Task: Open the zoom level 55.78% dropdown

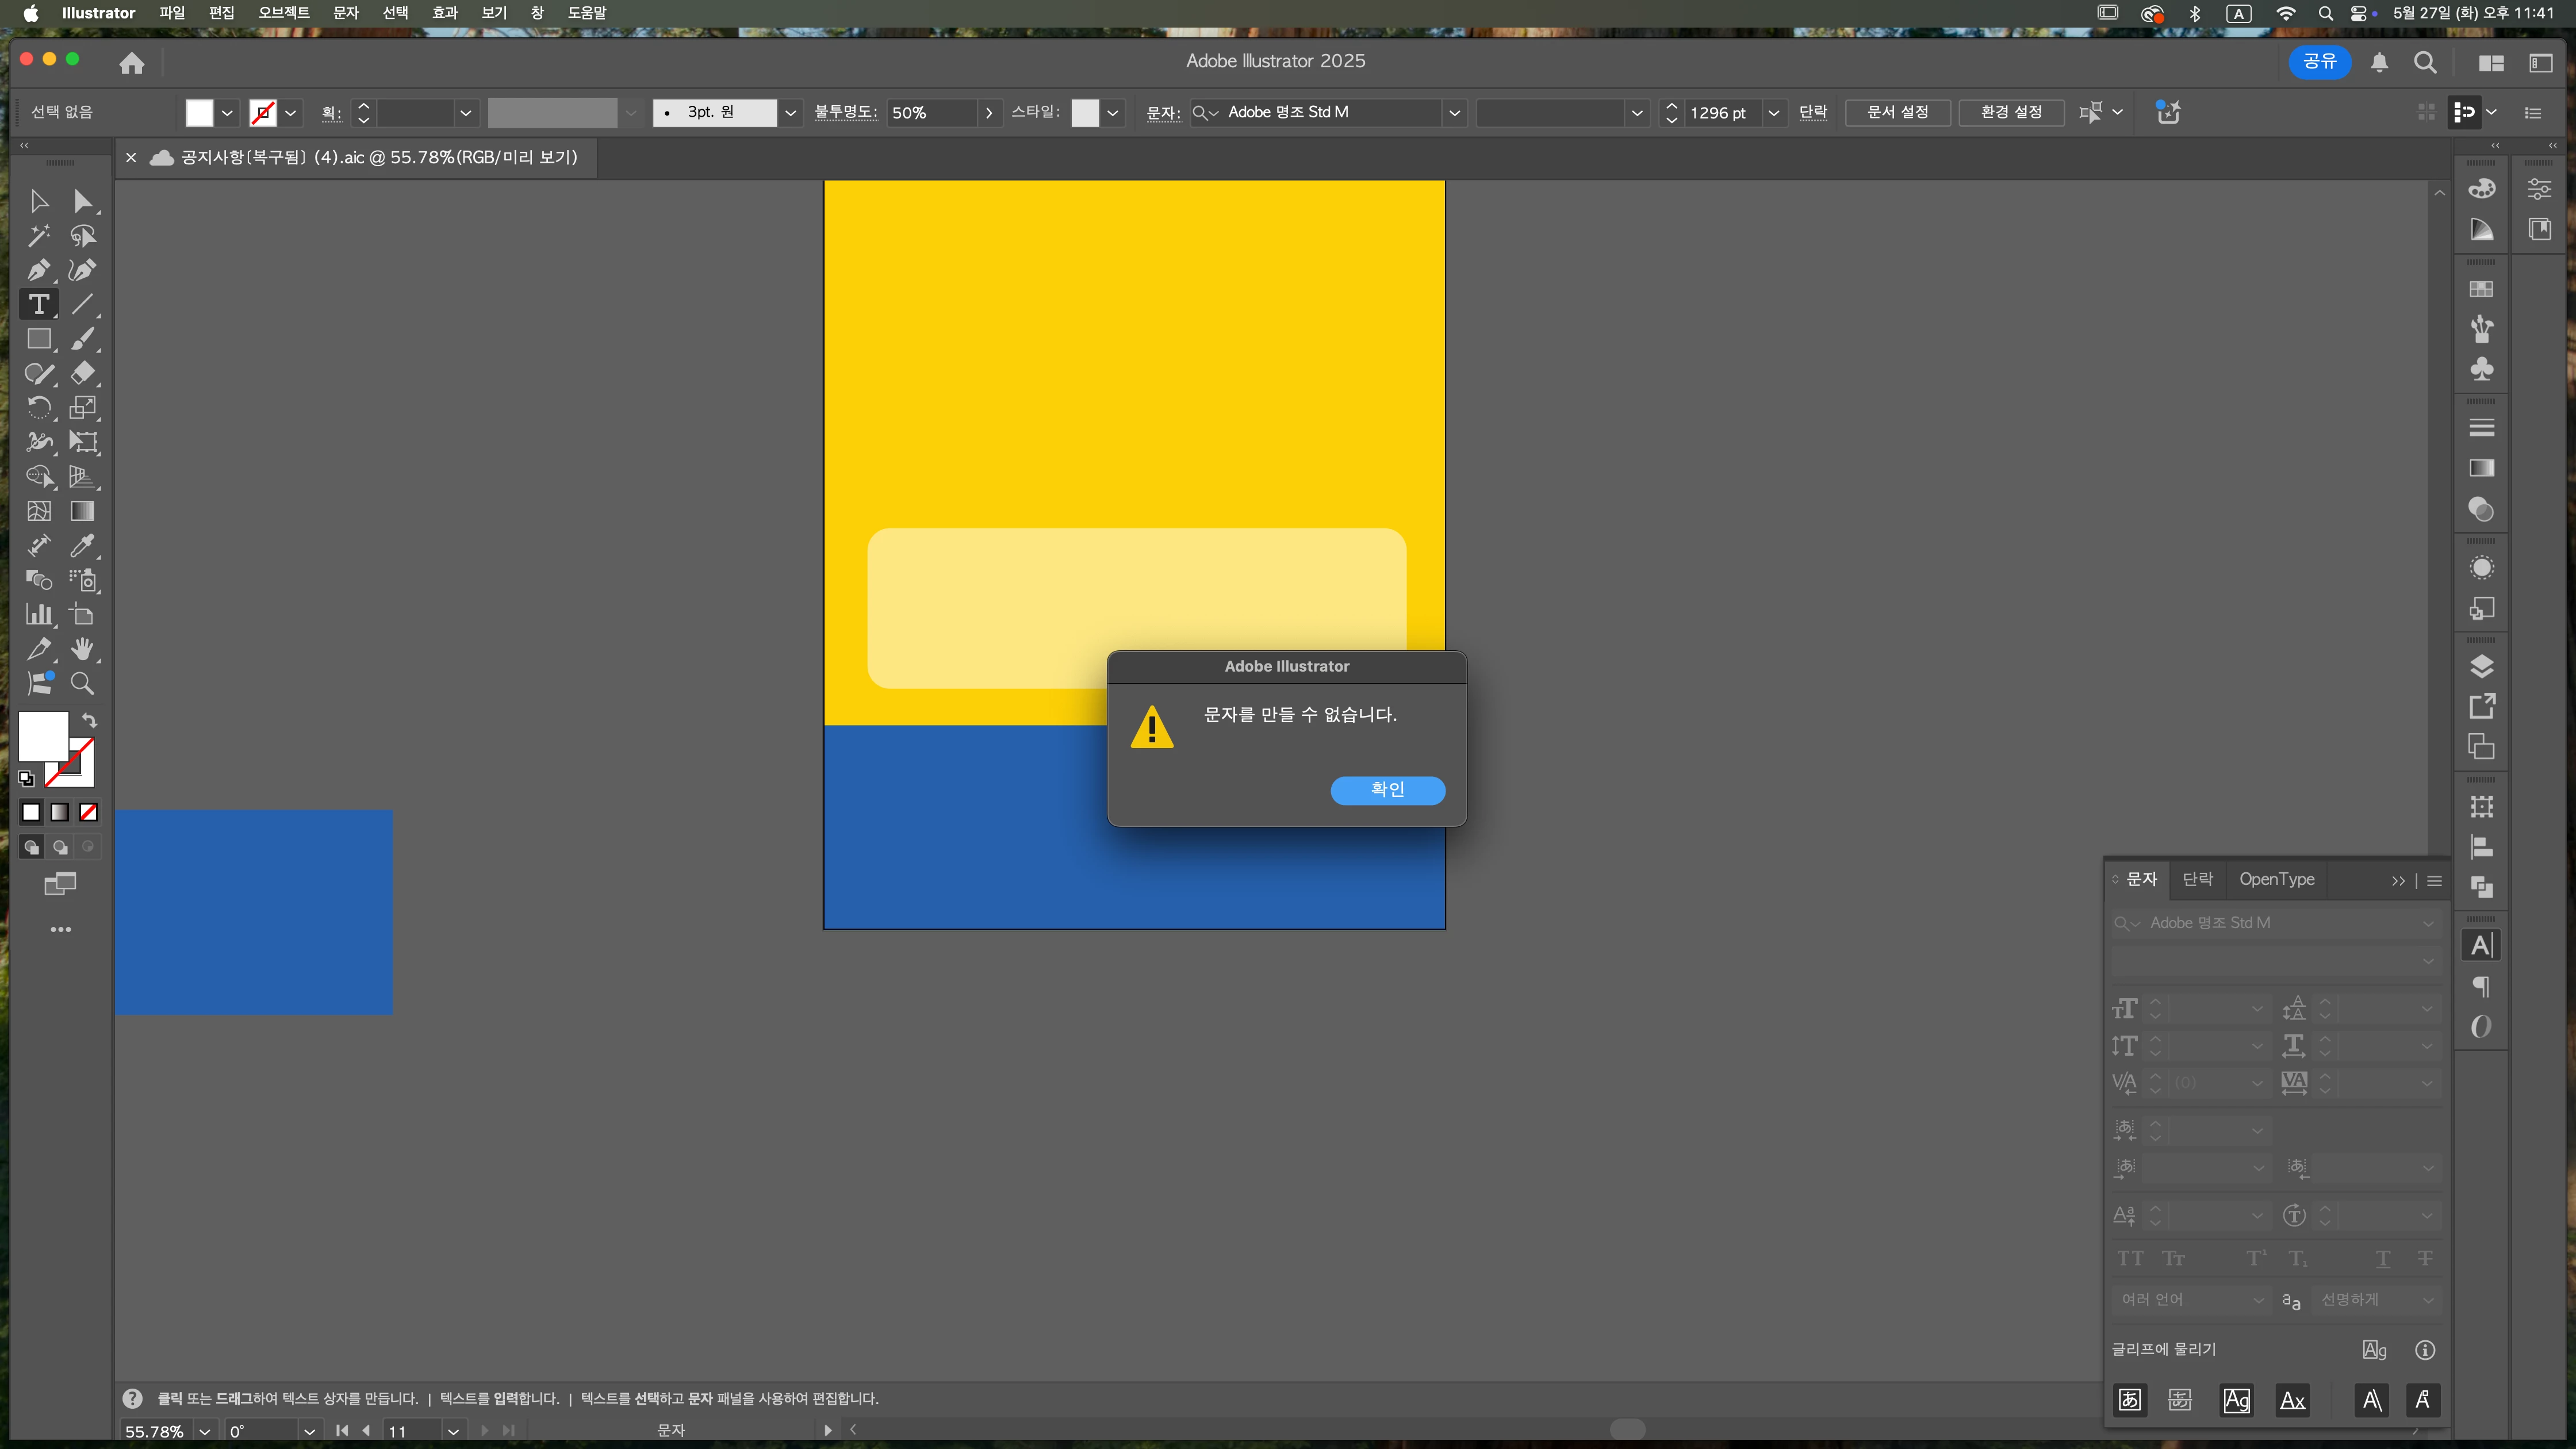Action: (204, 1431)
